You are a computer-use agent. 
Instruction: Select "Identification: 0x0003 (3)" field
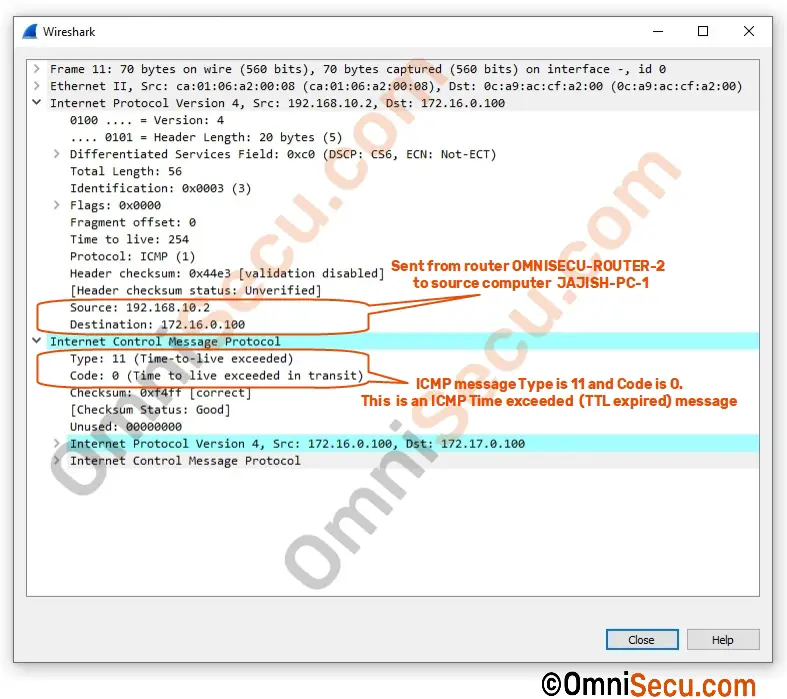(160, 188)
